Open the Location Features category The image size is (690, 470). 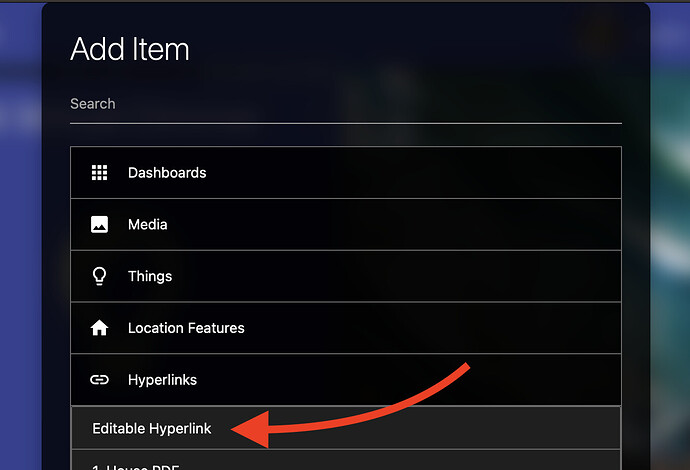346,328
